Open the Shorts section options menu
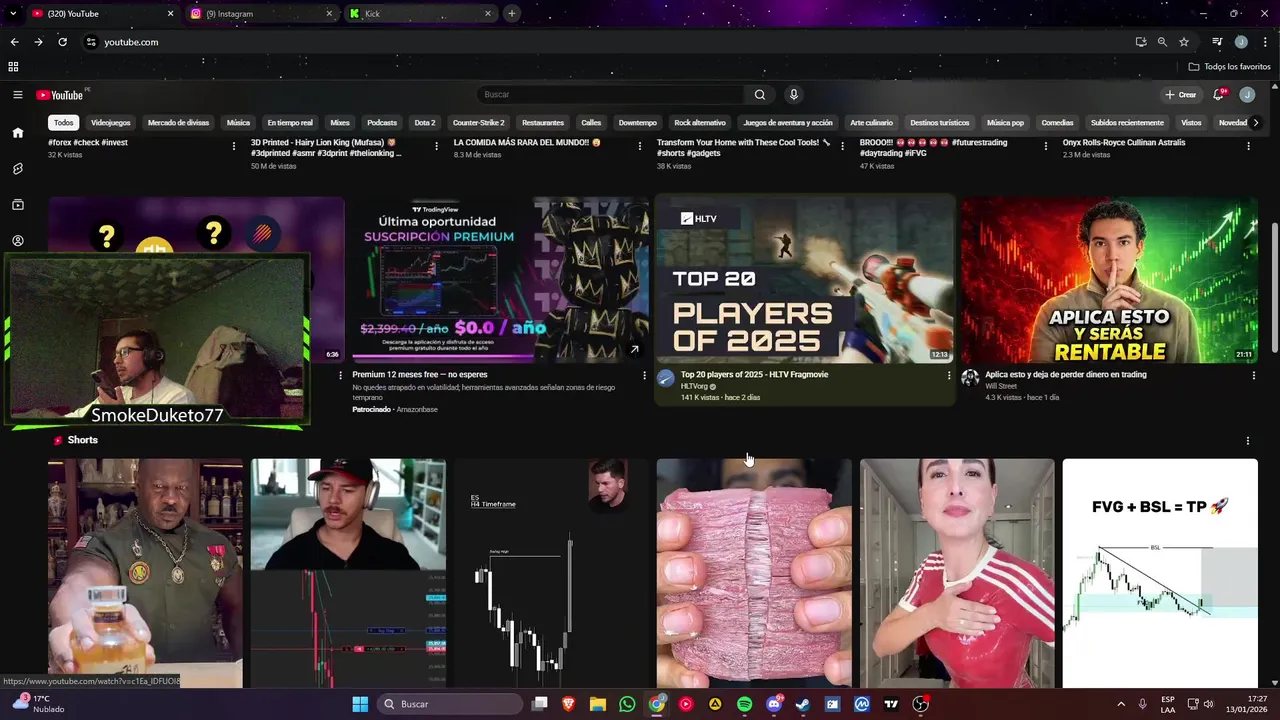This screenshot has width=1280, height=720. [1247, 441]
